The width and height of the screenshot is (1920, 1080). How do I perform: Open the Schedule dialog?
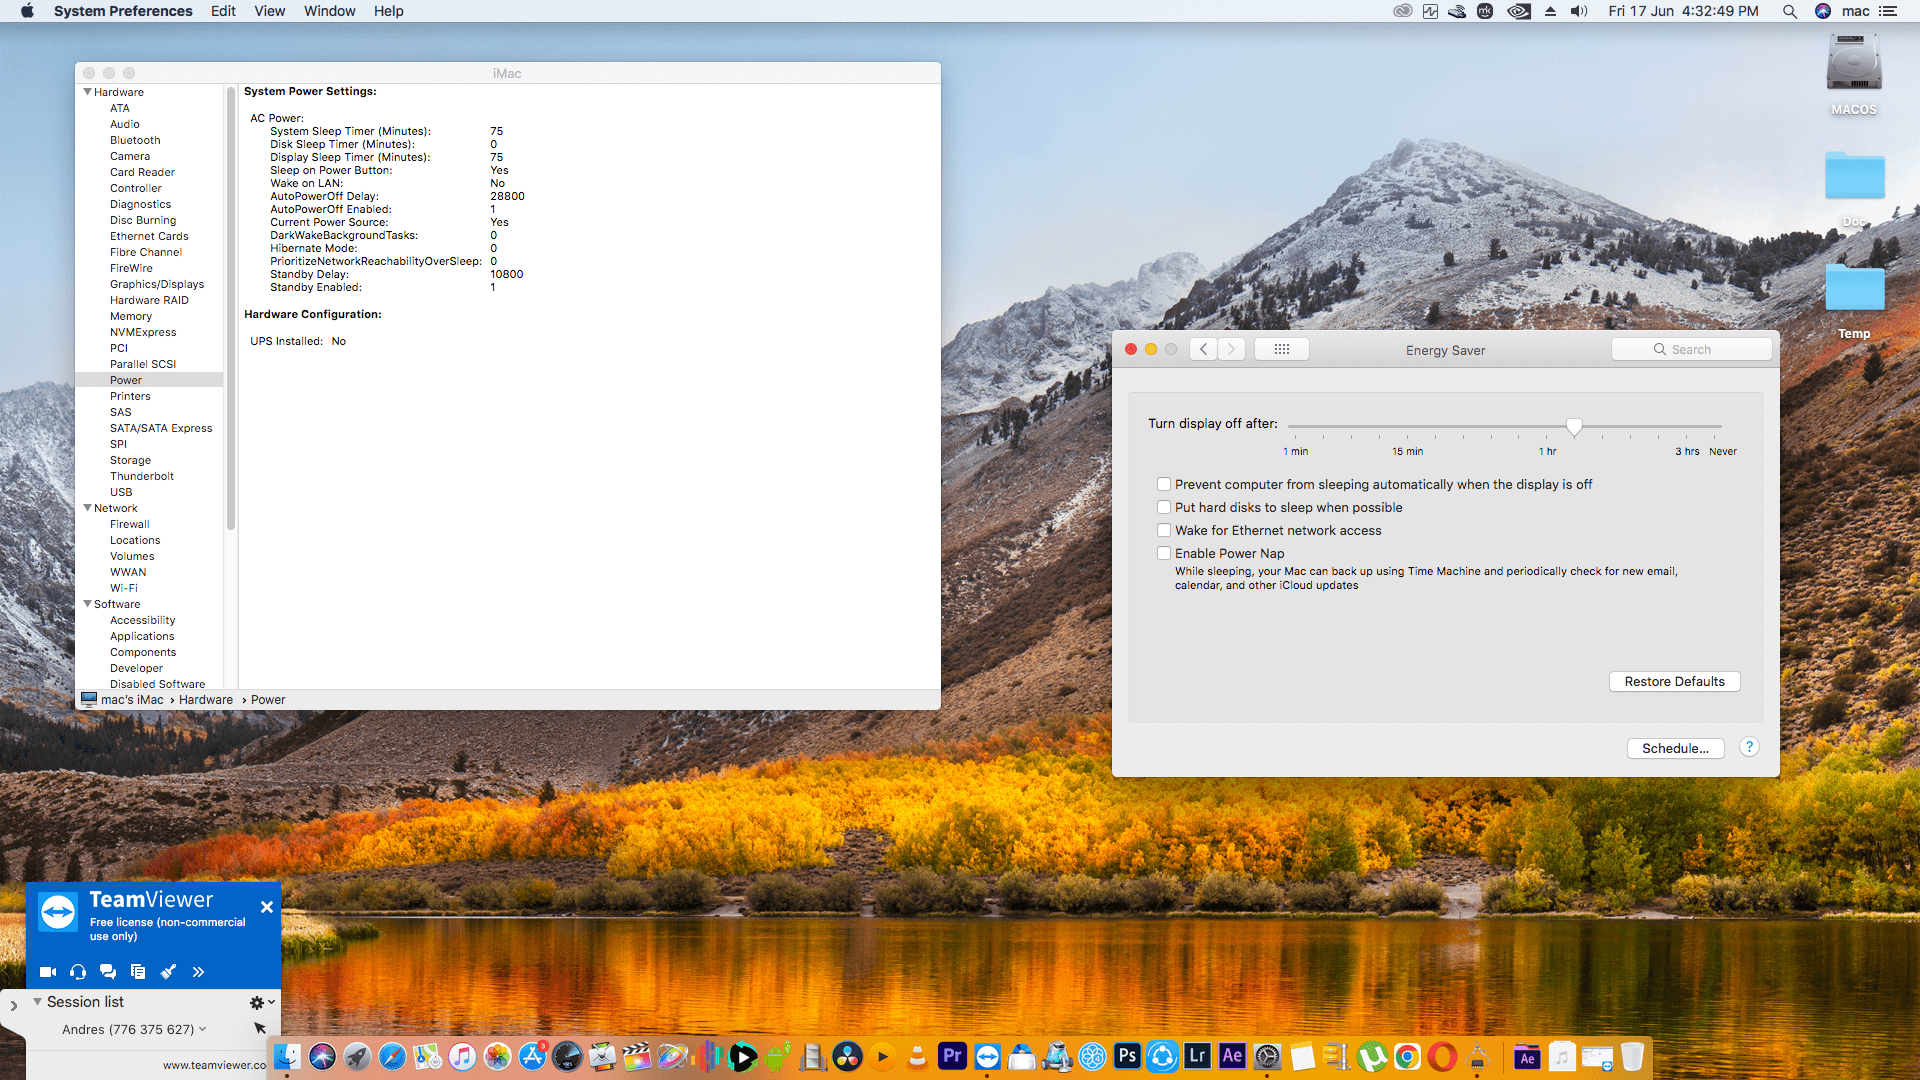tap(1674, 748)
